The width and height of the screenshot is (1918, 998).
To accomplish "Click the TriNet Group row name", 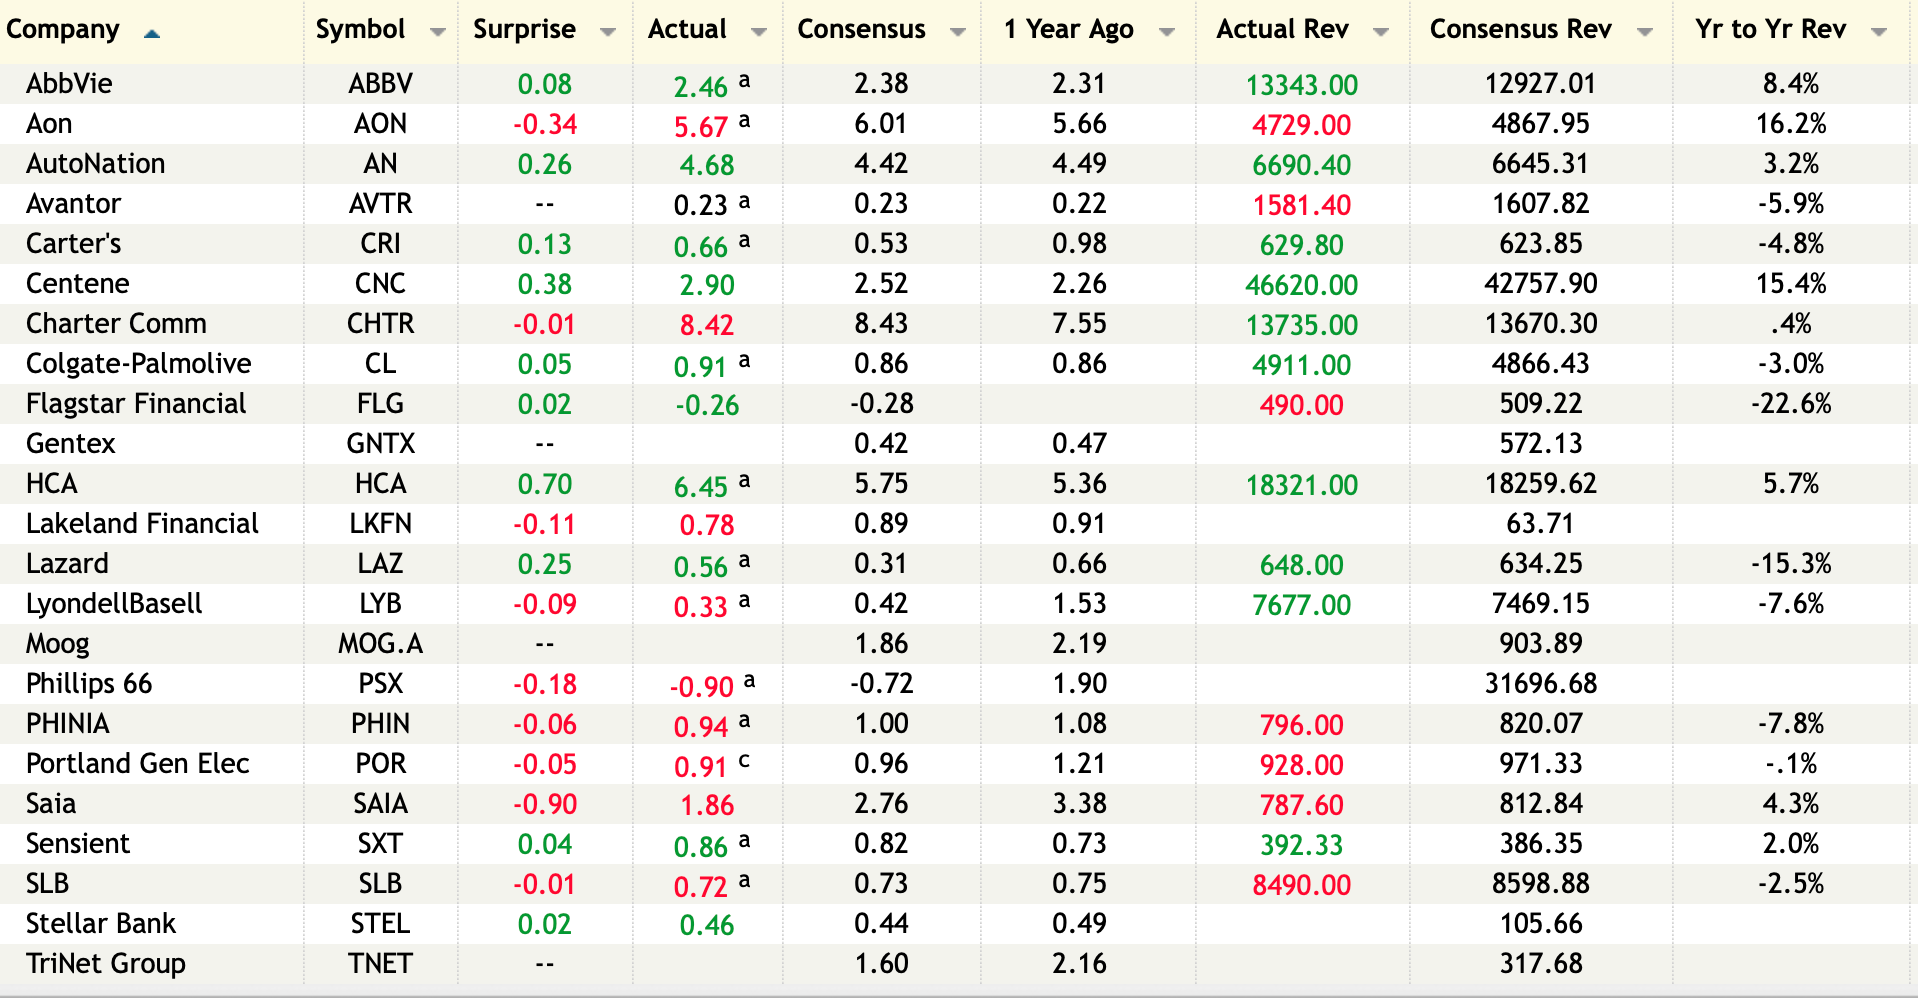I will [106, 964].
